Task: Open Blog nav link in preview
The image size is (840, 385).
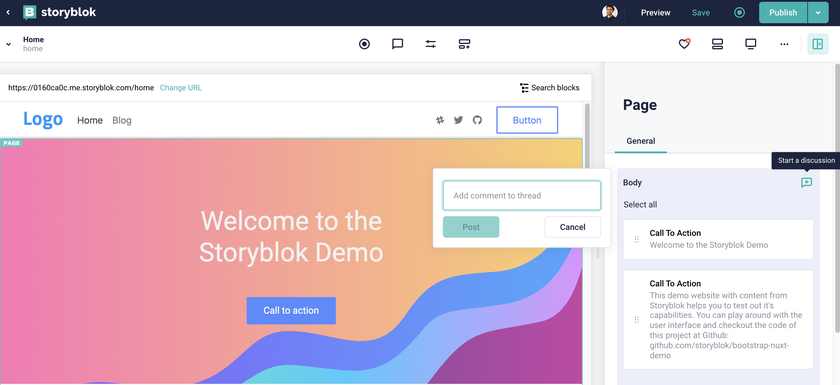Action: tap(122, 120)
